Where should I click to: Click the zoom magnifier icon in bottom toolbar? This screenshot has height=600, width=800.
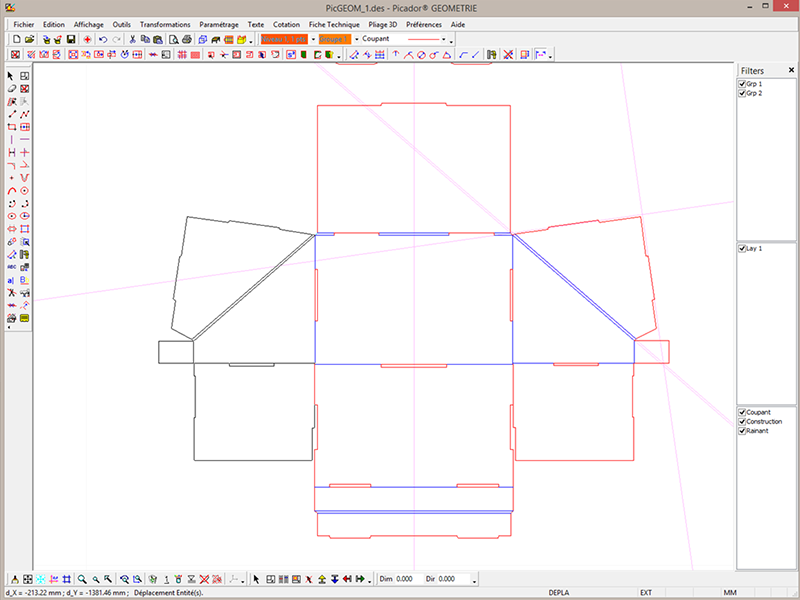[x=81, y=579]
